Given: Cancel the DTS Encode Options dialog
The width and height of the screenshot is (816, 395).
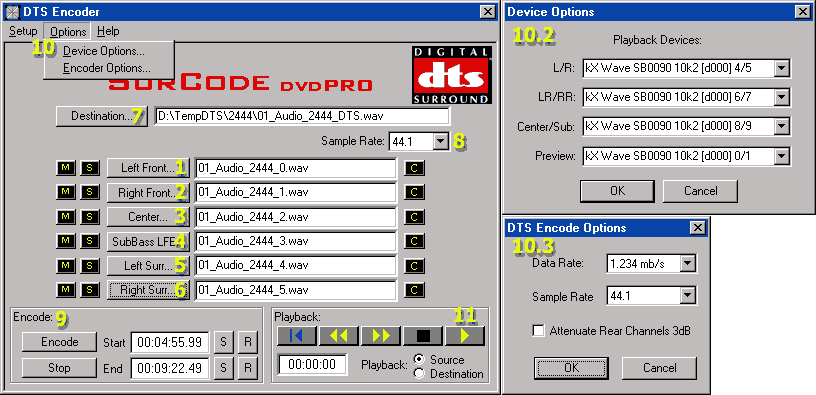Looking at the screenshot, I should click(x=659, y=368).
